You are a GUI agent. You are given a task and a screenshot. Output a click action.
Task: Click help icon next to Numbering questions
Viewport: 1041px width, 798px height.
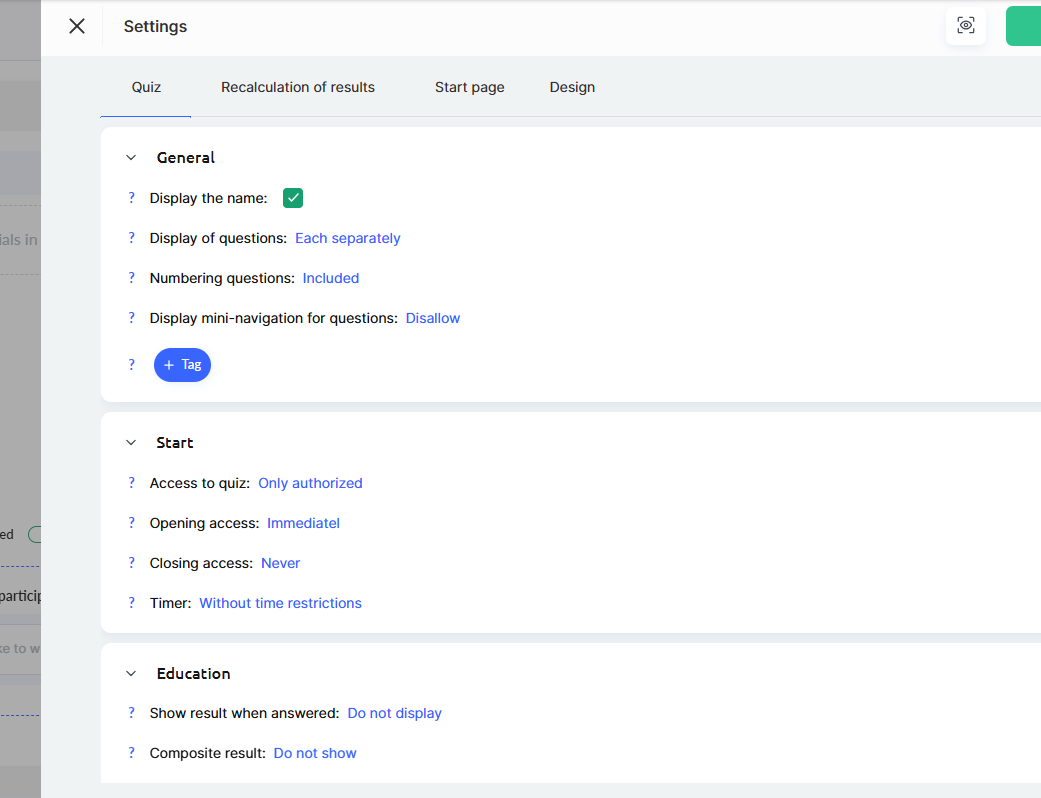click(x=131, y=278)
